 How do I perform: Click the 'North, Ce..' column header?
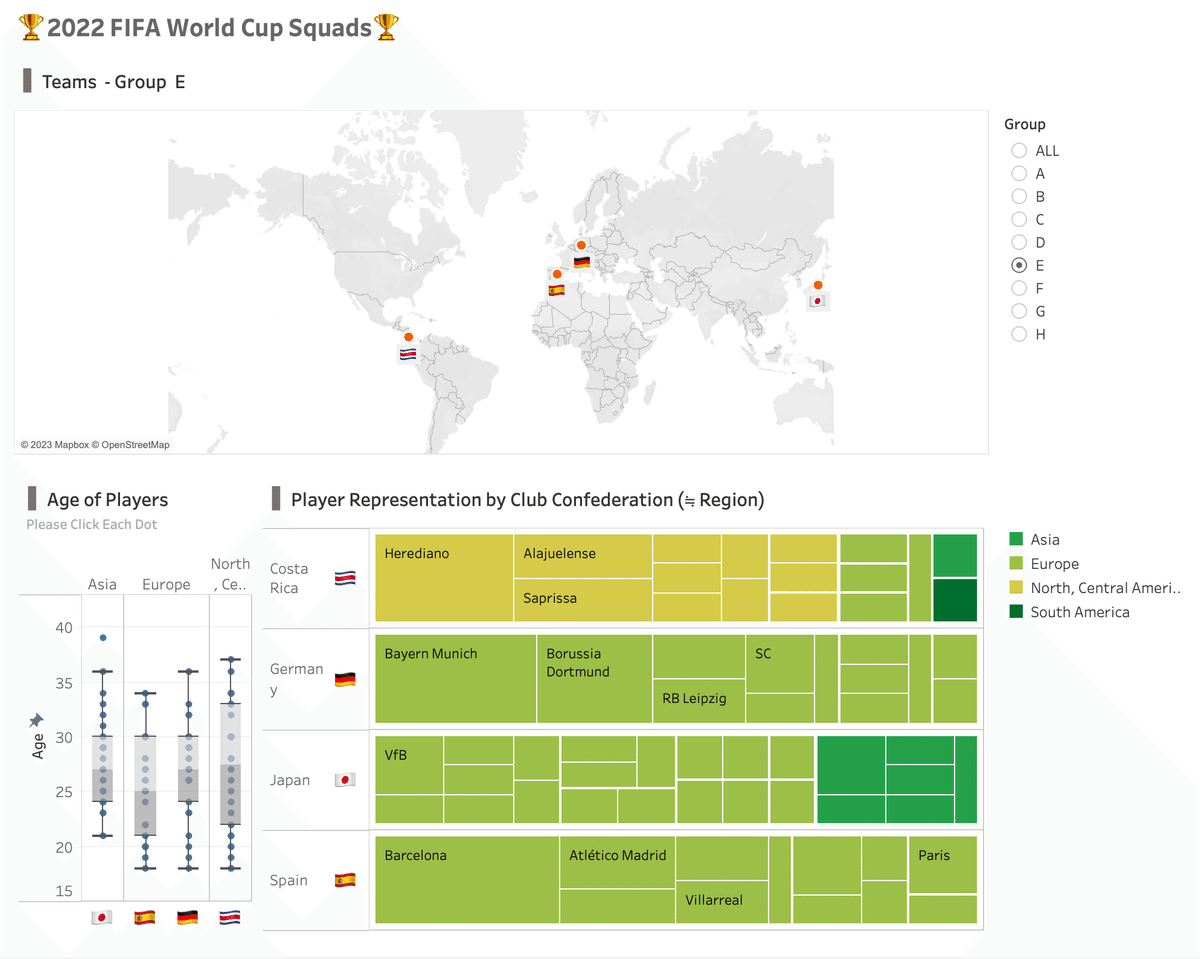tap(230, 574)
